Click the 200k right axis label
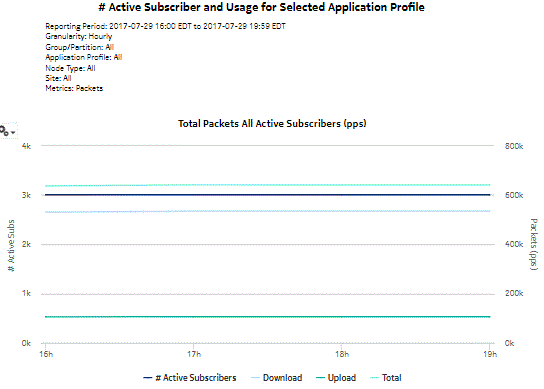 click(x=514, y=294)
